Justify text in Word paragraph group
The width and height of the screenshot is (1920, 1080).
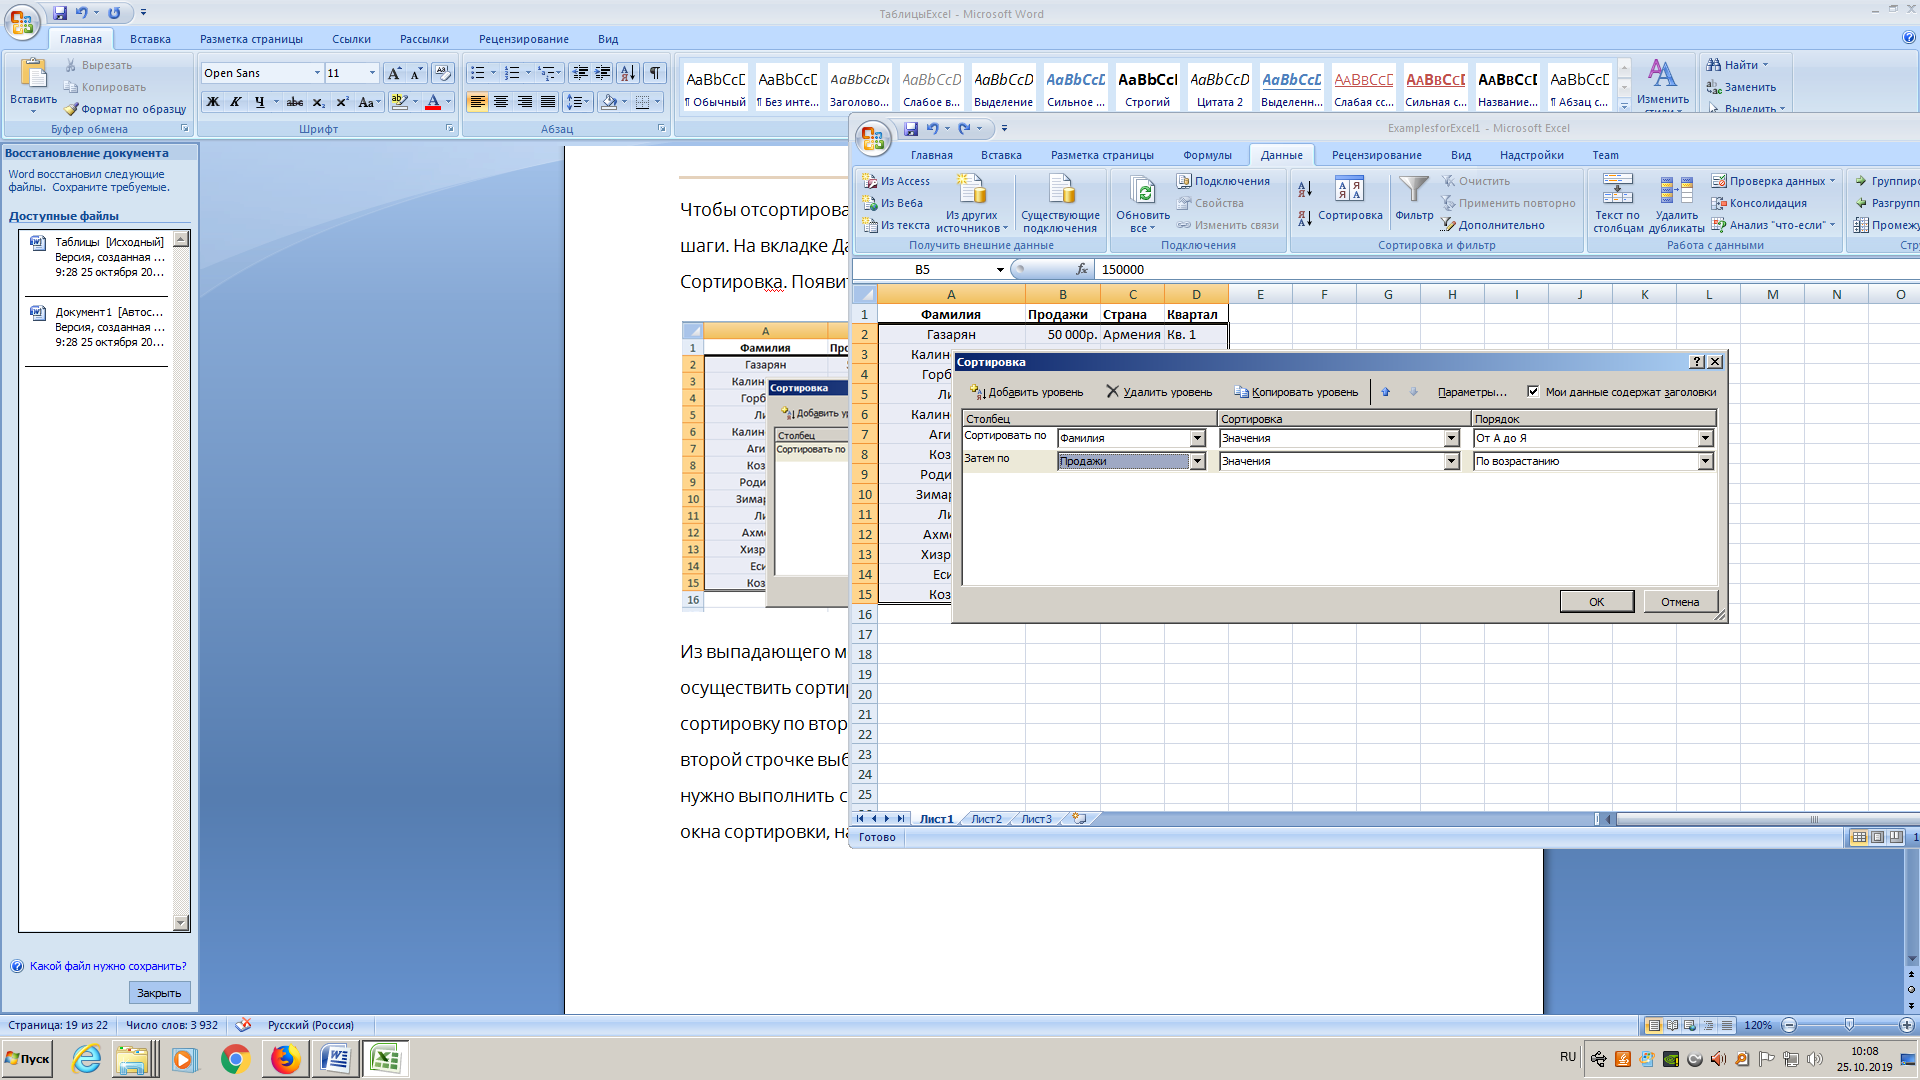click(x=548, y=102)
